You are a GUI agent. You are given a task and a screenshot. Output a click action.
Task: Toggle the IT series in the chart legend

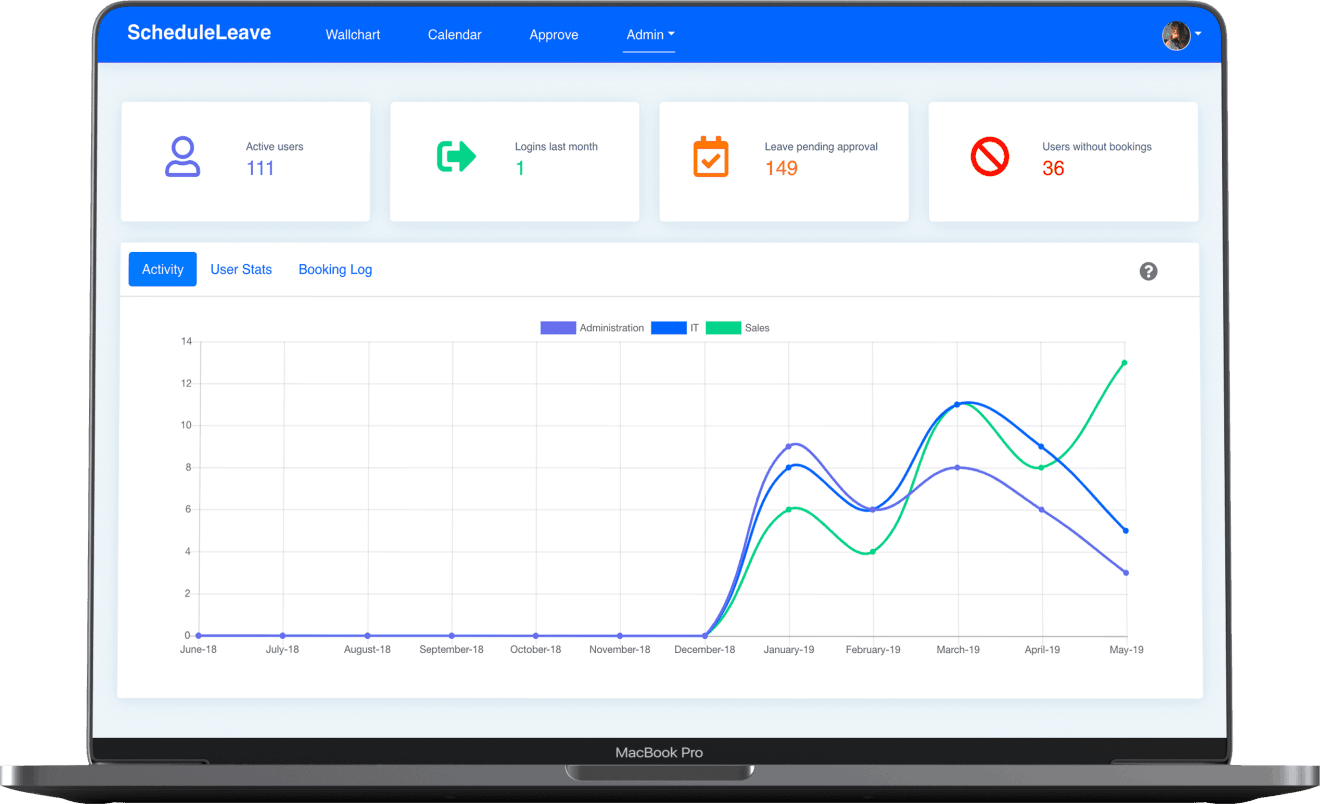pyautogui.click(x=681, y=327)
